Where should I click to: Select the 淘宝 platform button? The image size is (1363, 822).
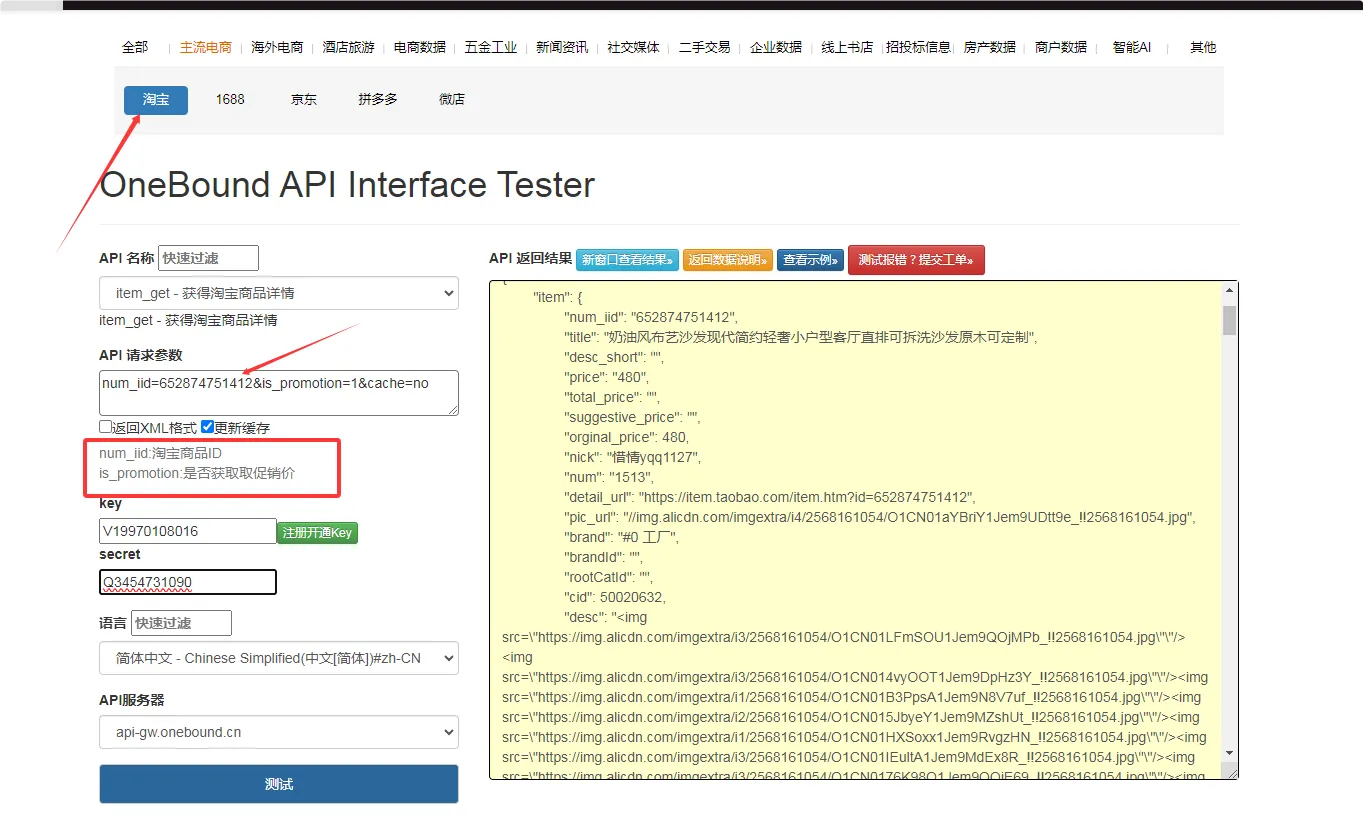click(156, 100)
